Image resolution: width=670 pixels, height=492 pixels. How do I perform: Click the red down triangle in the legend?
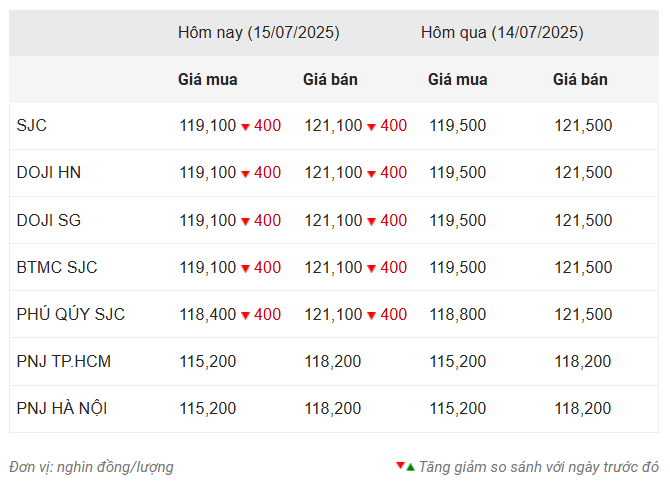tap(400, 465)
